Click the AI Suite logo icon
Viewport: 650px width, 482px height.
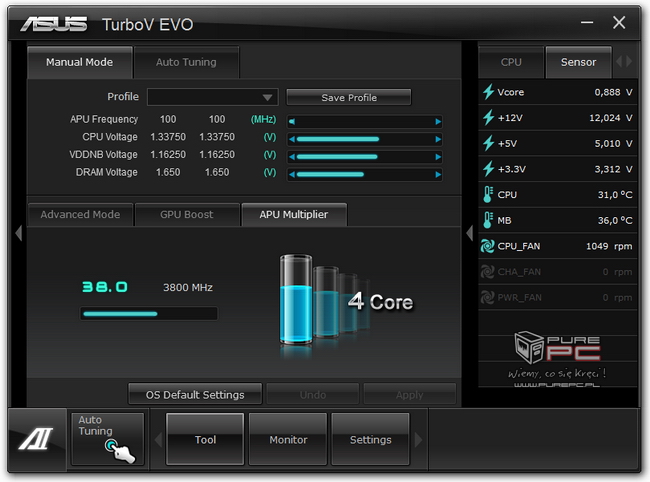tap(36, 438)
